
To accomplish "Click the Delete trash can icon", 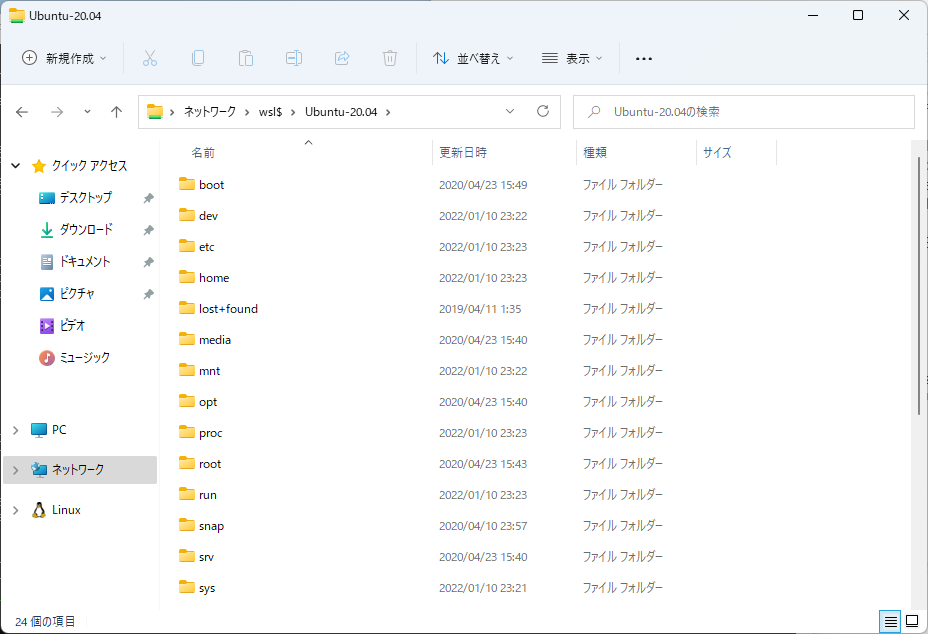I will (x=389, y=58).
